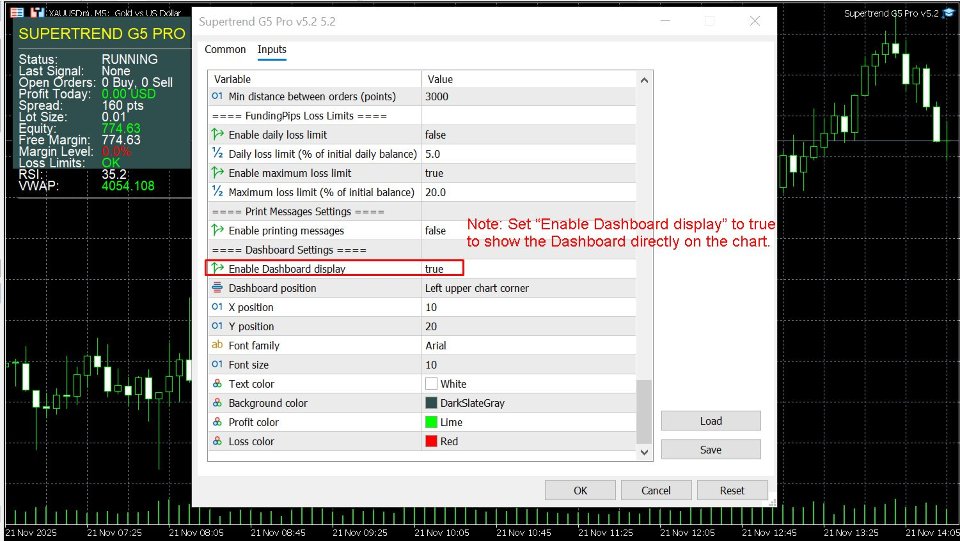Open the Lime profit color swatch
Image resolution: width=960 pixels, height=541 pixels.
(x=431, y=422)
